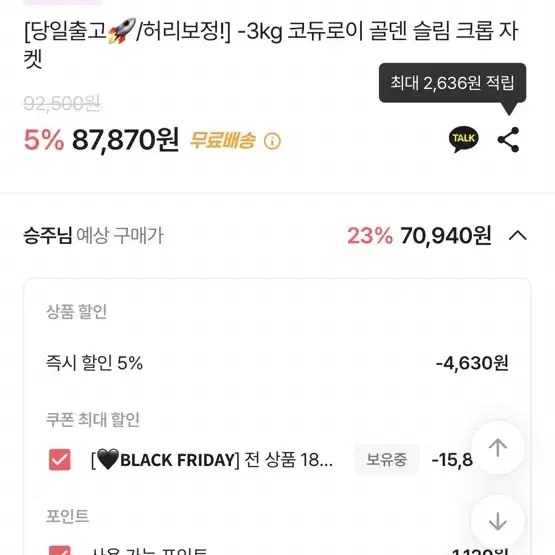555x555 pixels.
Task: Collapse the expected purchase price chevron
Action: pyautogui.click(x=517, y=235)
